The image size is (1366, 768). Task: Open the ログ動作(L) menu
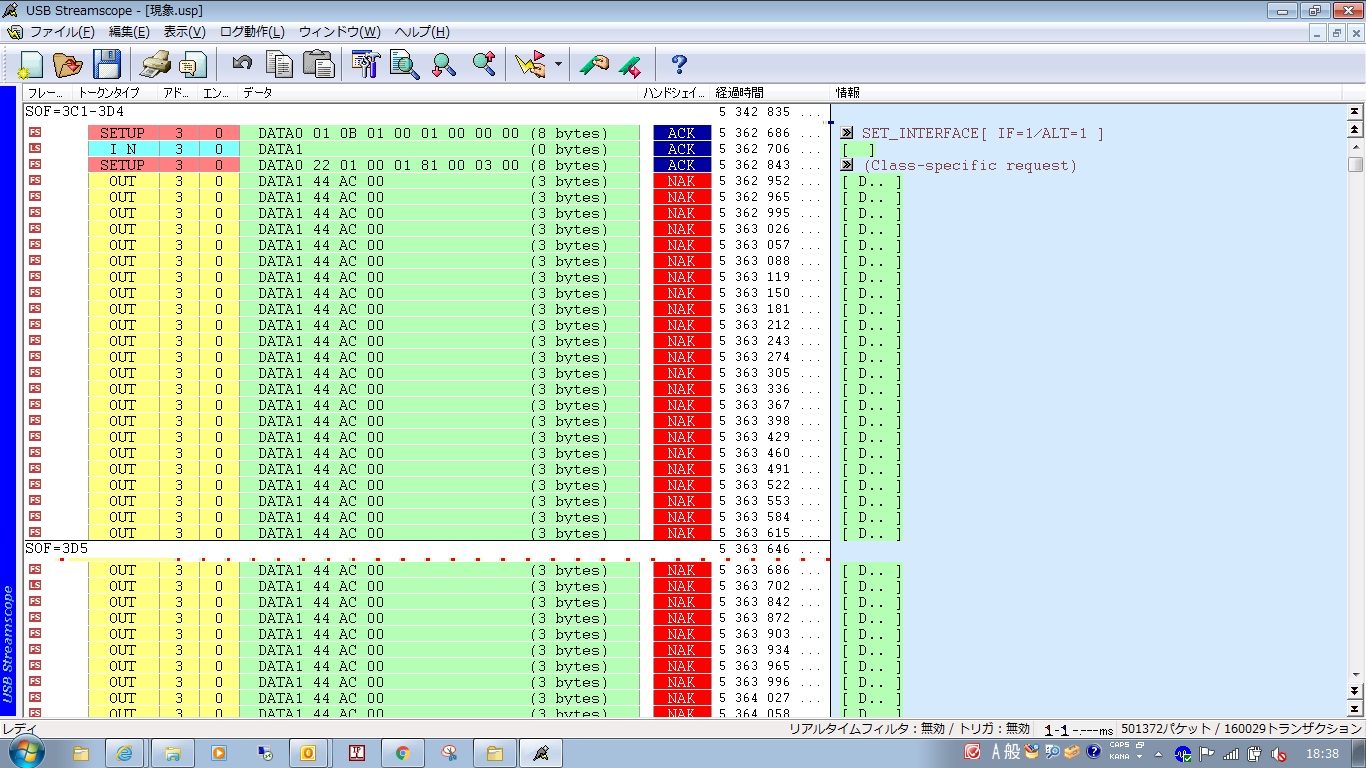tap(251, 32)
